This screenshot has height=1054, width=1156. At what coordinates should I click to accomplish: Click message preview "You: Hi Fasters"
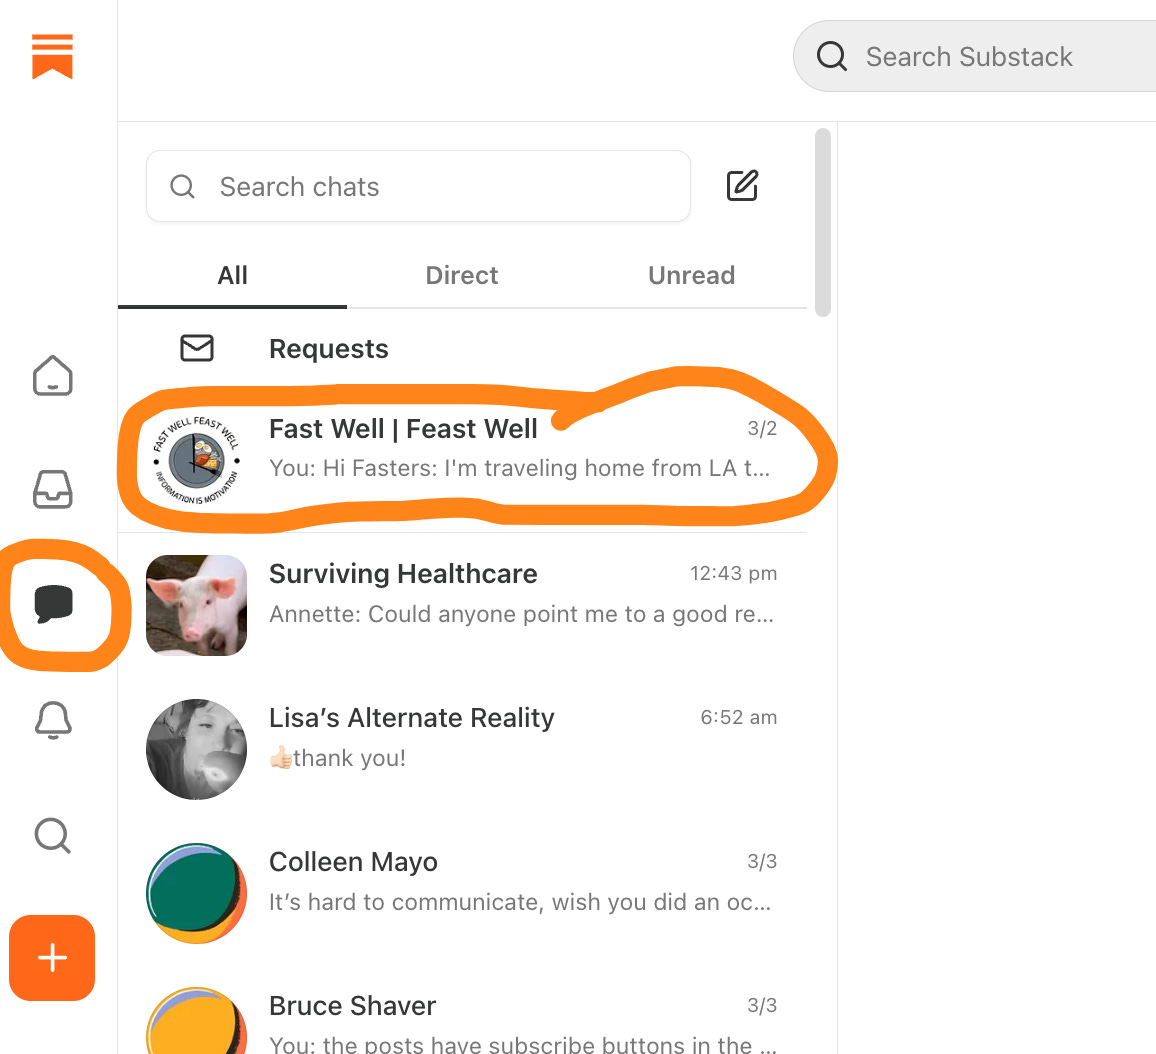519,468
